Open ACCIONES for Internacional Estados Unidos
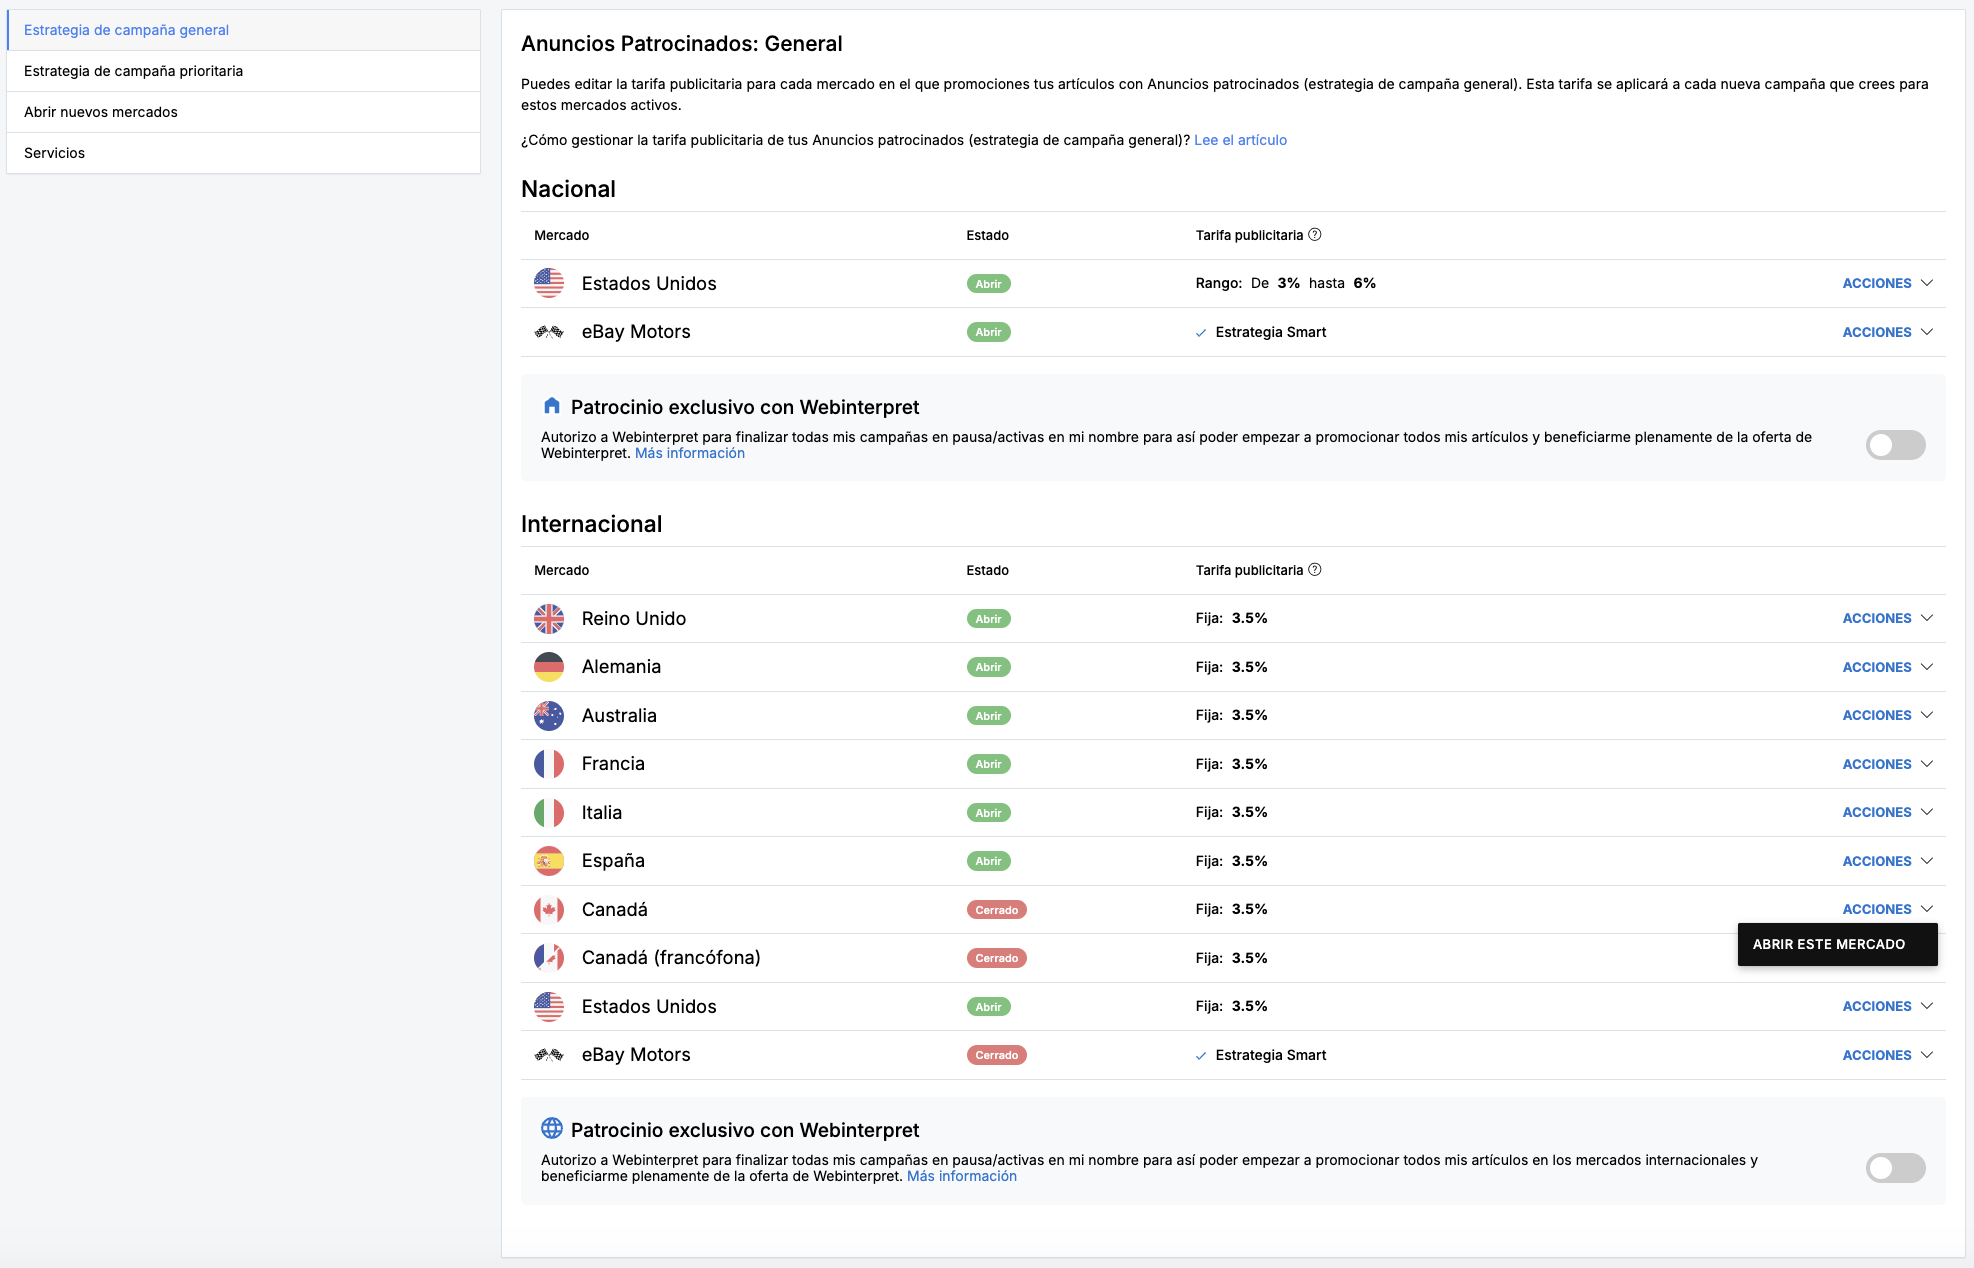The width and height of the screenshot is (1974, 1268). point(1887,1006)
